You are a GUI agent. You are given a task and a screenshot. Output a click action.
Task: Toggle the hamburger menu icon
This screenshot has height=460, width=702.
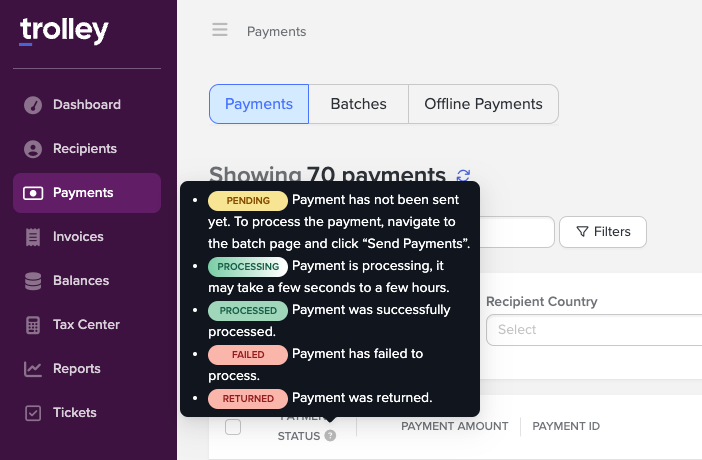point(220,30)
